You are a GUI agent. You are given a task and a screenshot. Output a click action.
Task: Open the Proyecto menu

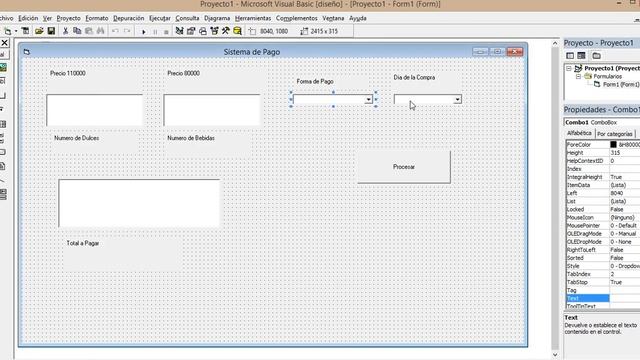(69, 18)
